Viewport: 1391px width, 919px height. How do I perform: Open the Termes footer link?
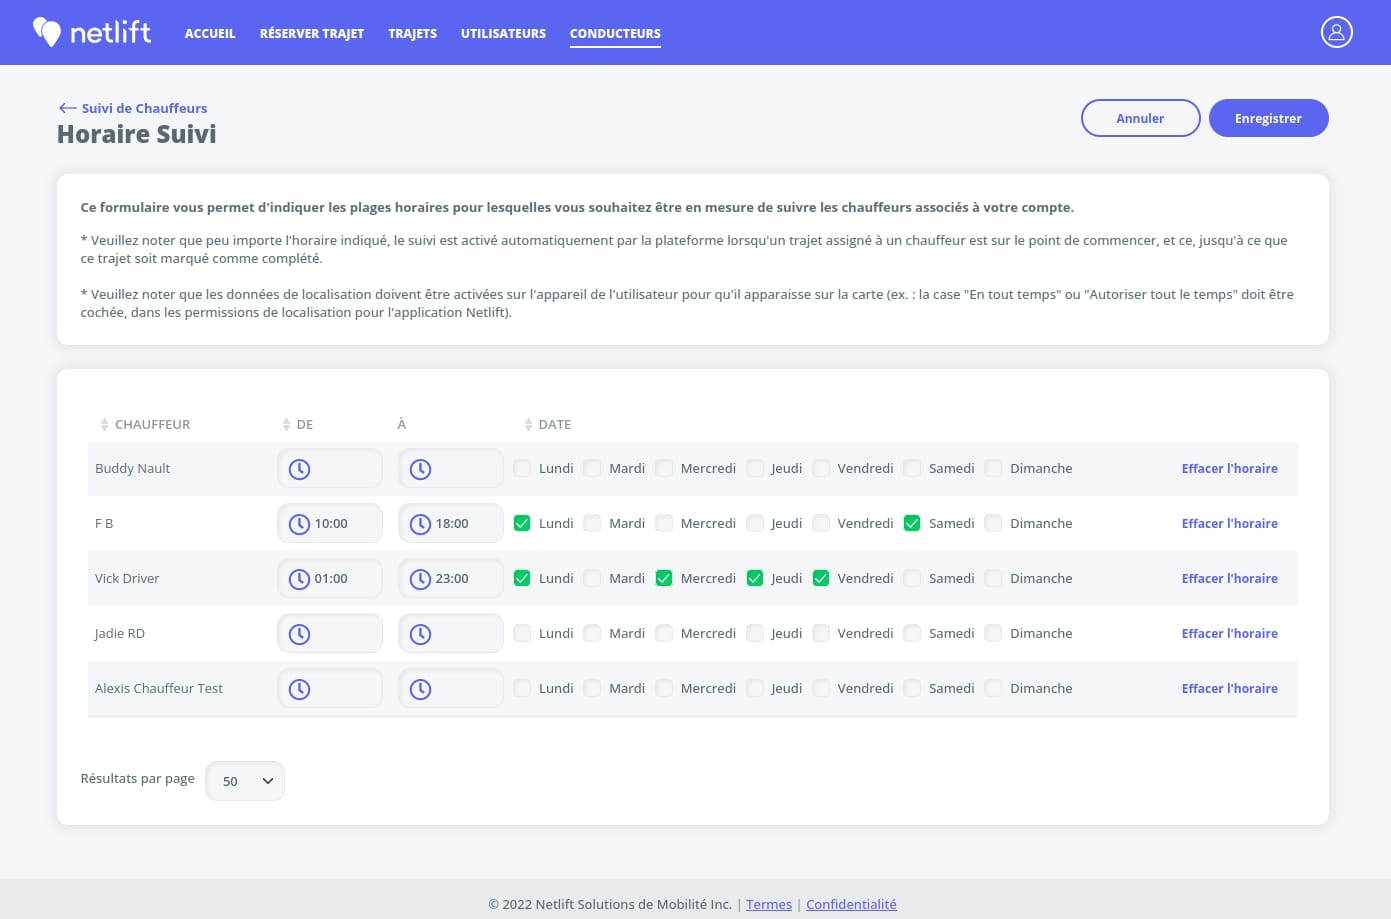769,904
